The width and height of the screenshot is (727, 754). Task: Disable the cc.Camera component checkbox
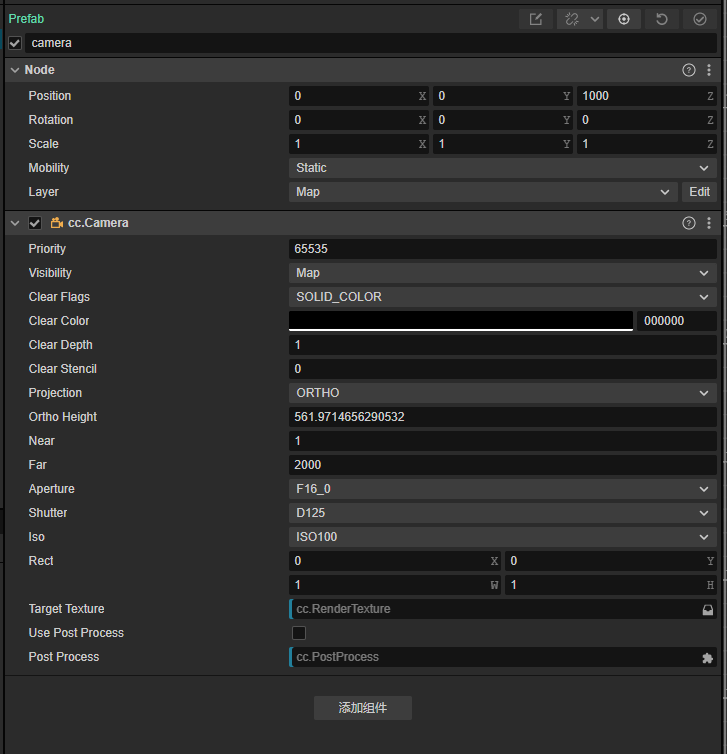35,223
